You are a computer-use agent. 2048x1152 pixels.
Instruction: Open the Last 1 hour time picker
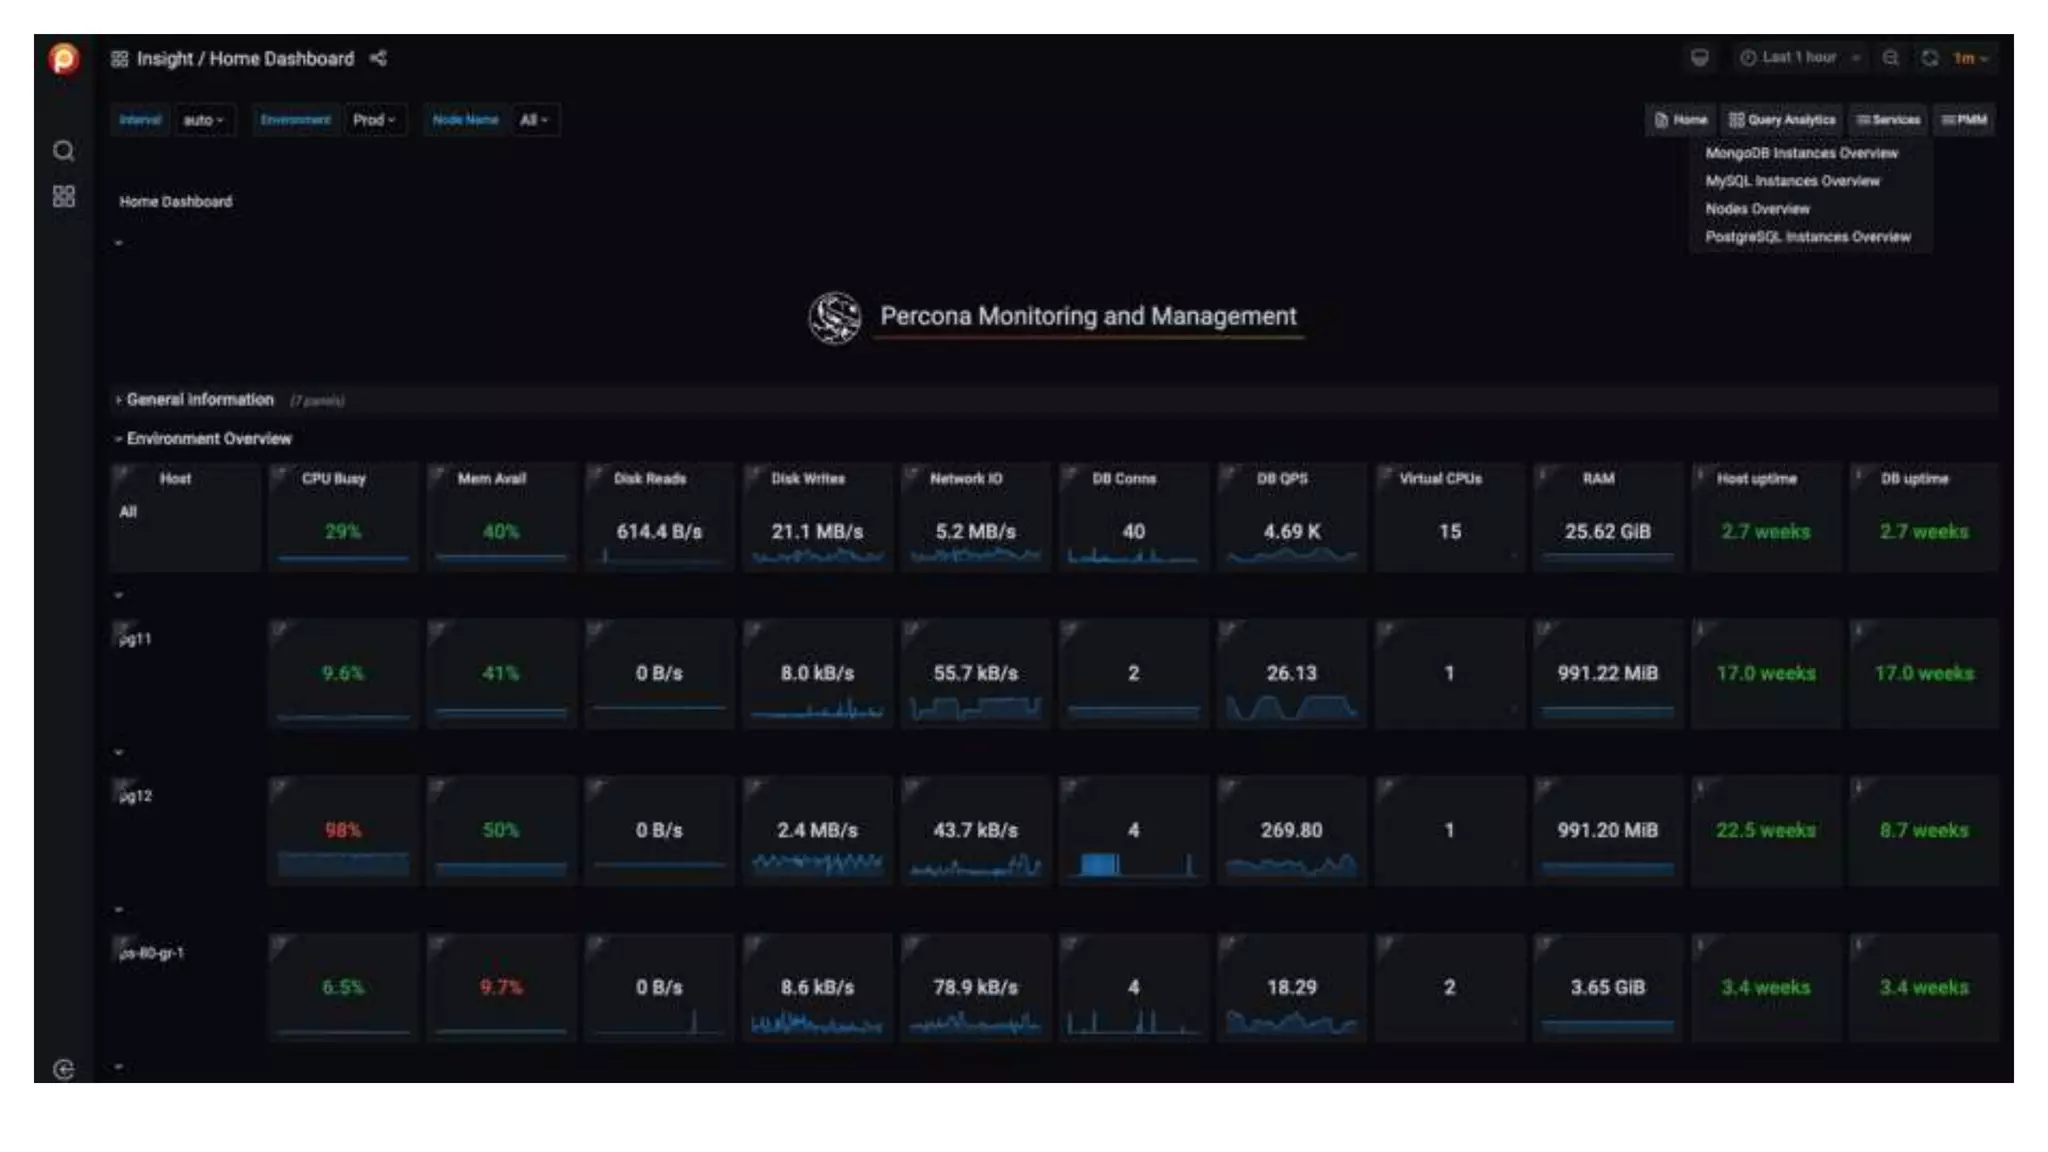click(x=1799, y=58)
